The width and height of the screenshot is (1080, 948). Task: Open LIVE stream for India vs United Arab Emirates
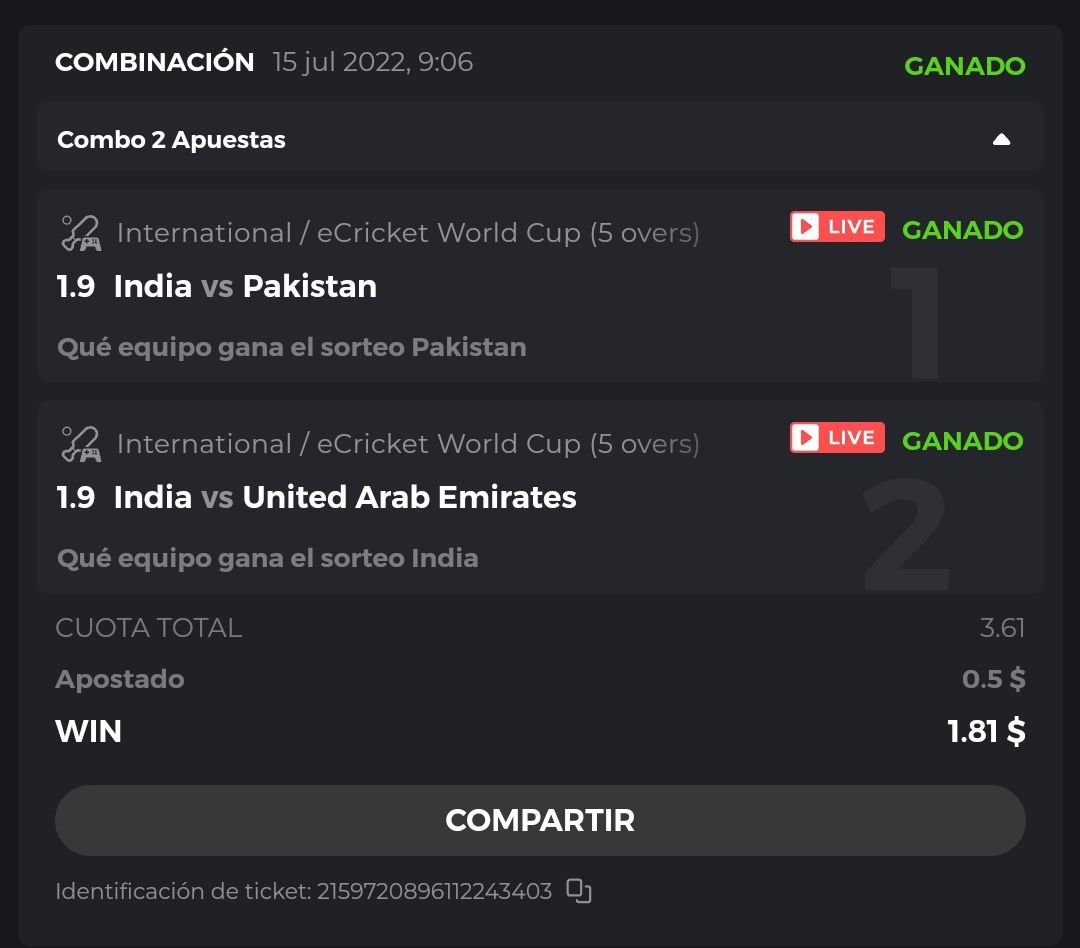pyautogui.click(x=836, y=438)
